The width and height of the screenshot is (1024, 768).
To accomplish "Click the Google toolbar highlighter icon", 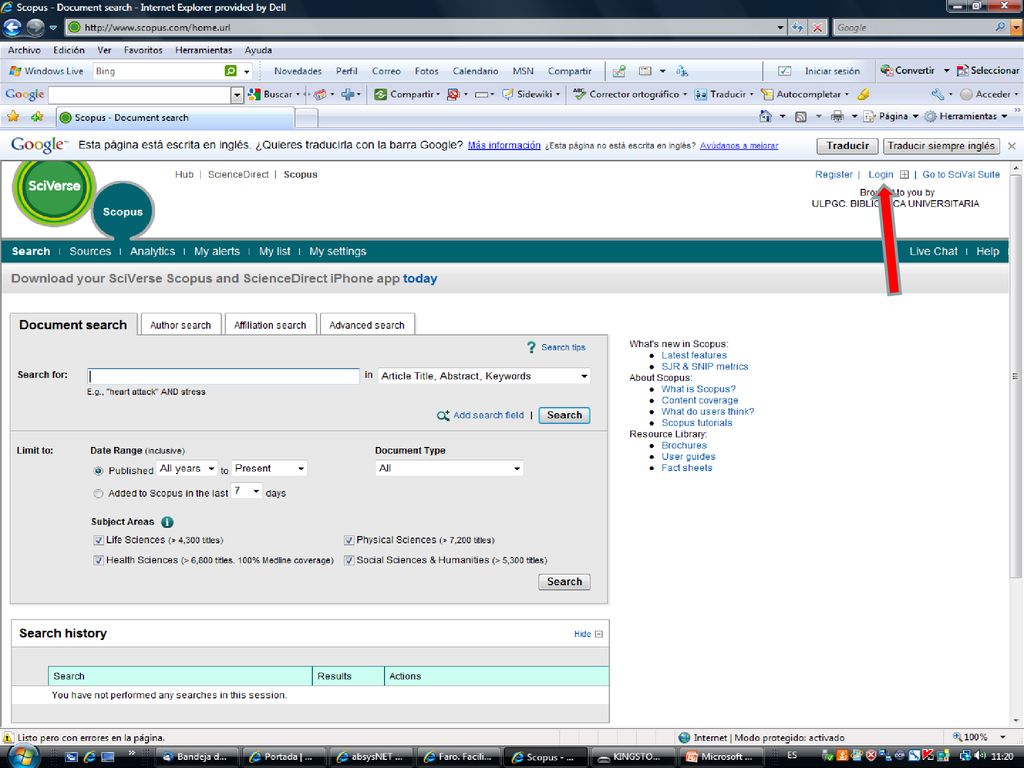I will click(863, 94).
